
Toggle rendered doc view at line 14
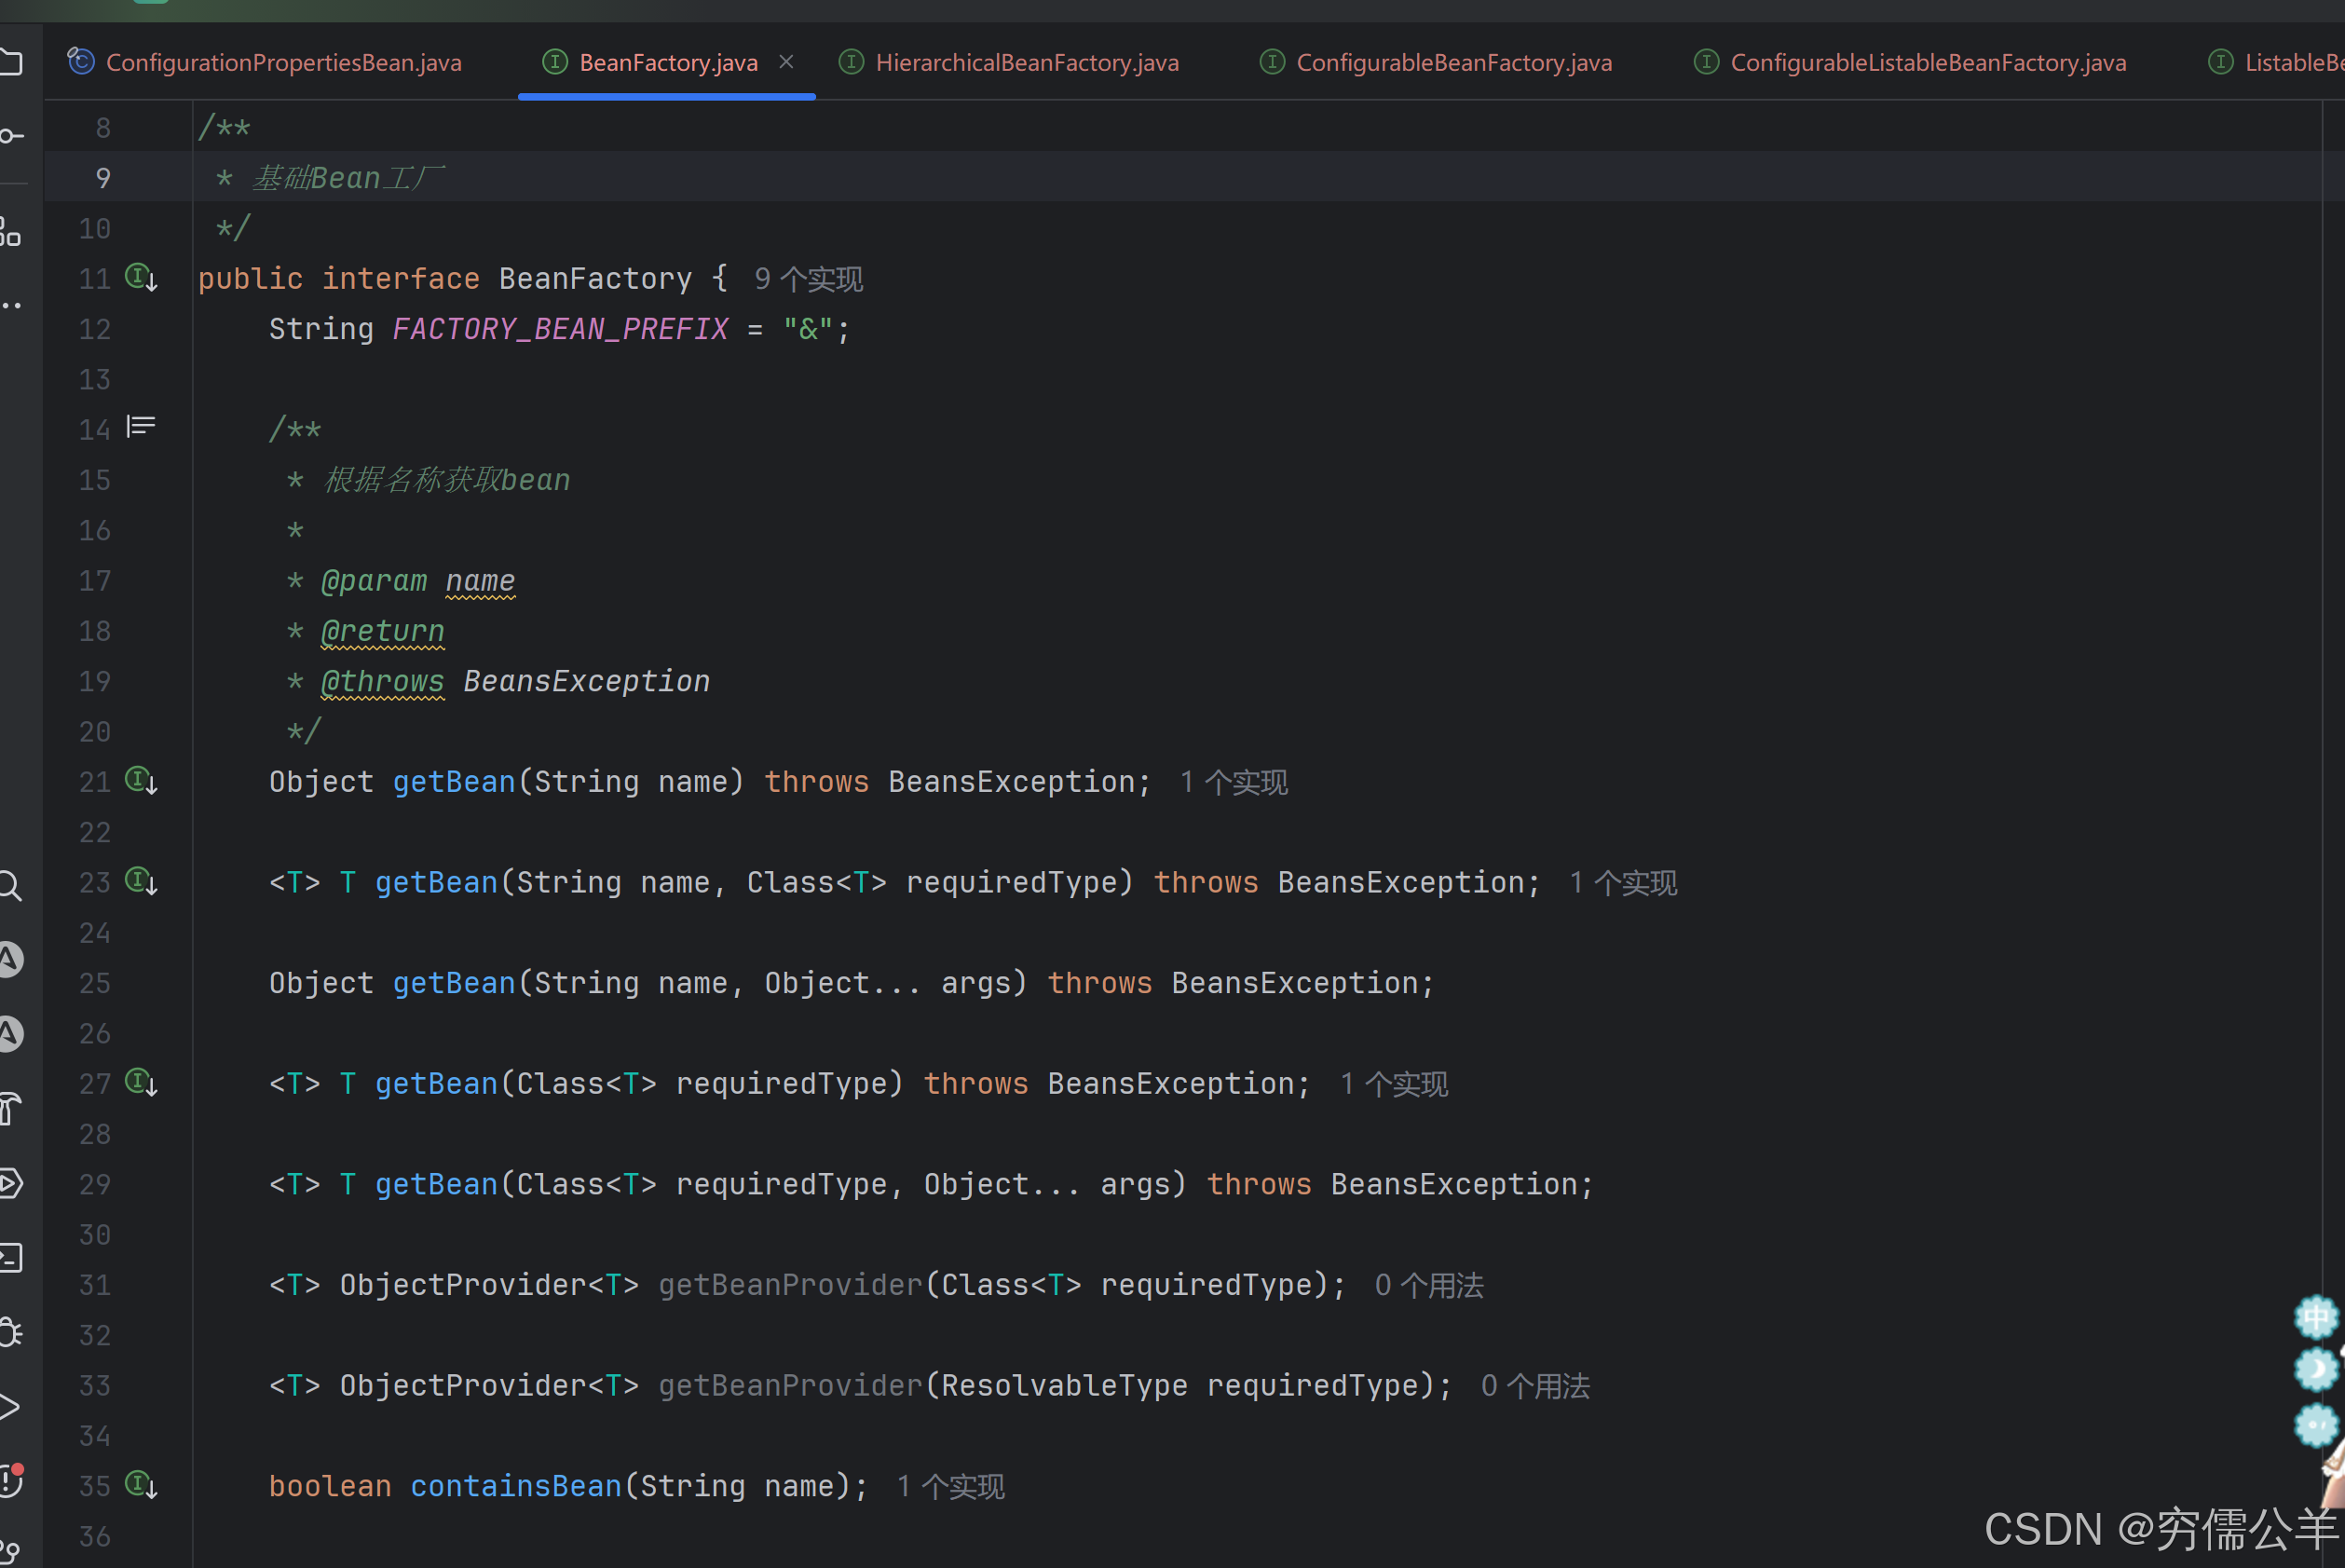141,428
